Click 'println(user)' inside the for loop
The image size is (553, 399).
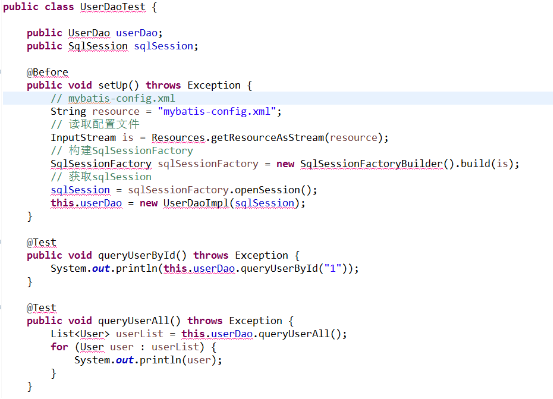(178, 360)
